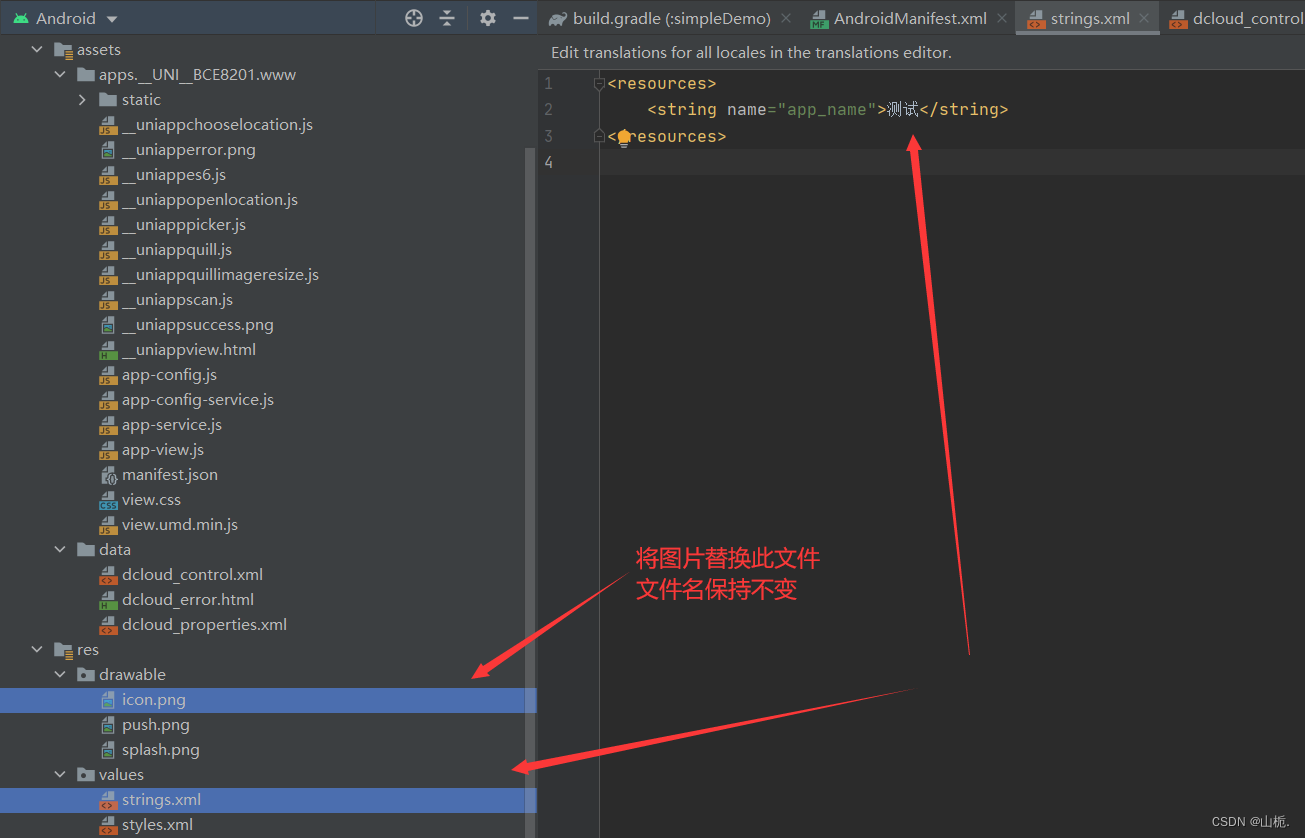Select dcloud_error.html file
Screen dimensions: 1305x838
click(187, 599)
